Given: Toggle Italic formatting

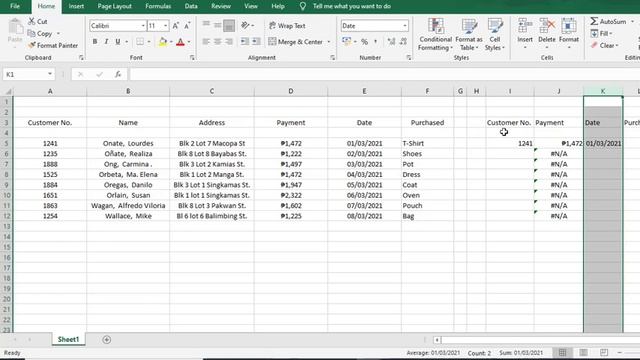Looking at the screenshot, I should [107, 42].
